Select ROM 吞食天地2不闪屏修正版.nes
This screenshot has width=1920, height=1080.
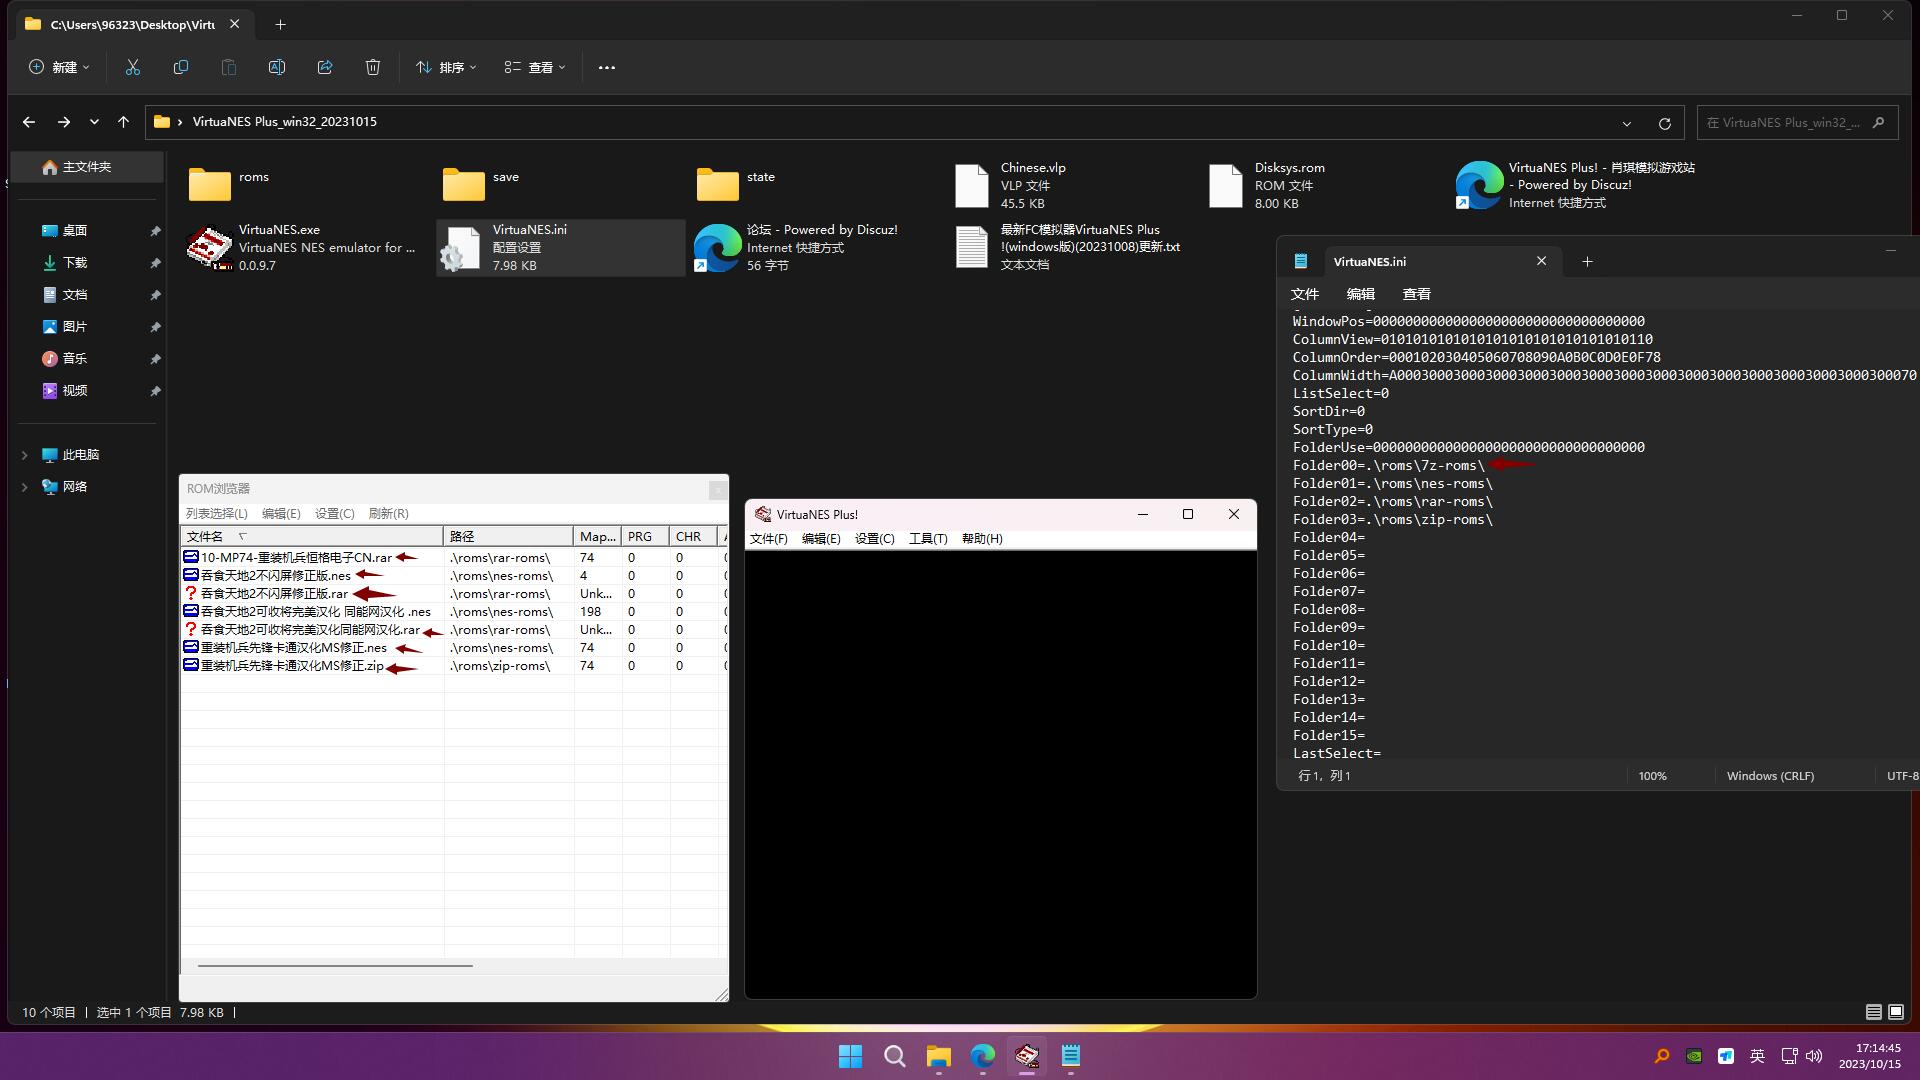pyautogui.click(x=276, y=576)
